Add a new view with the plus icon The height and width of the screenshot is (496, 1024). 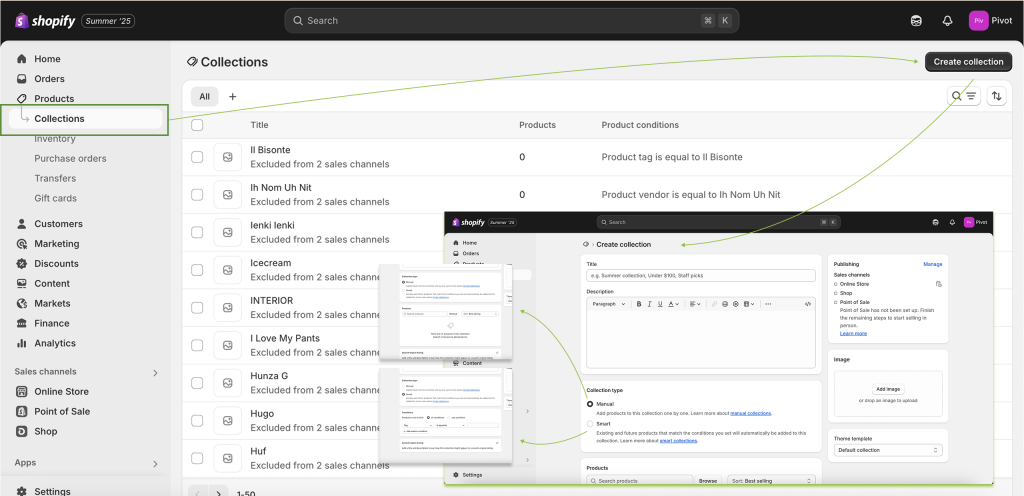point(232,97)
